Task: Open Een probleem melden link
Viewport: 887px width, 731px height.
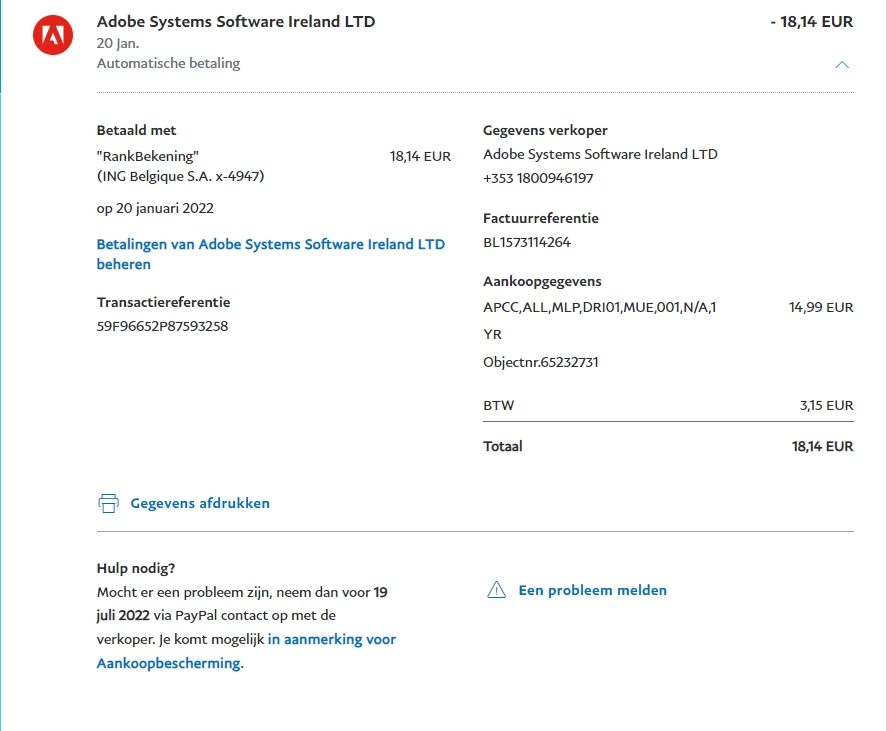Action: [x=592, y=590]
